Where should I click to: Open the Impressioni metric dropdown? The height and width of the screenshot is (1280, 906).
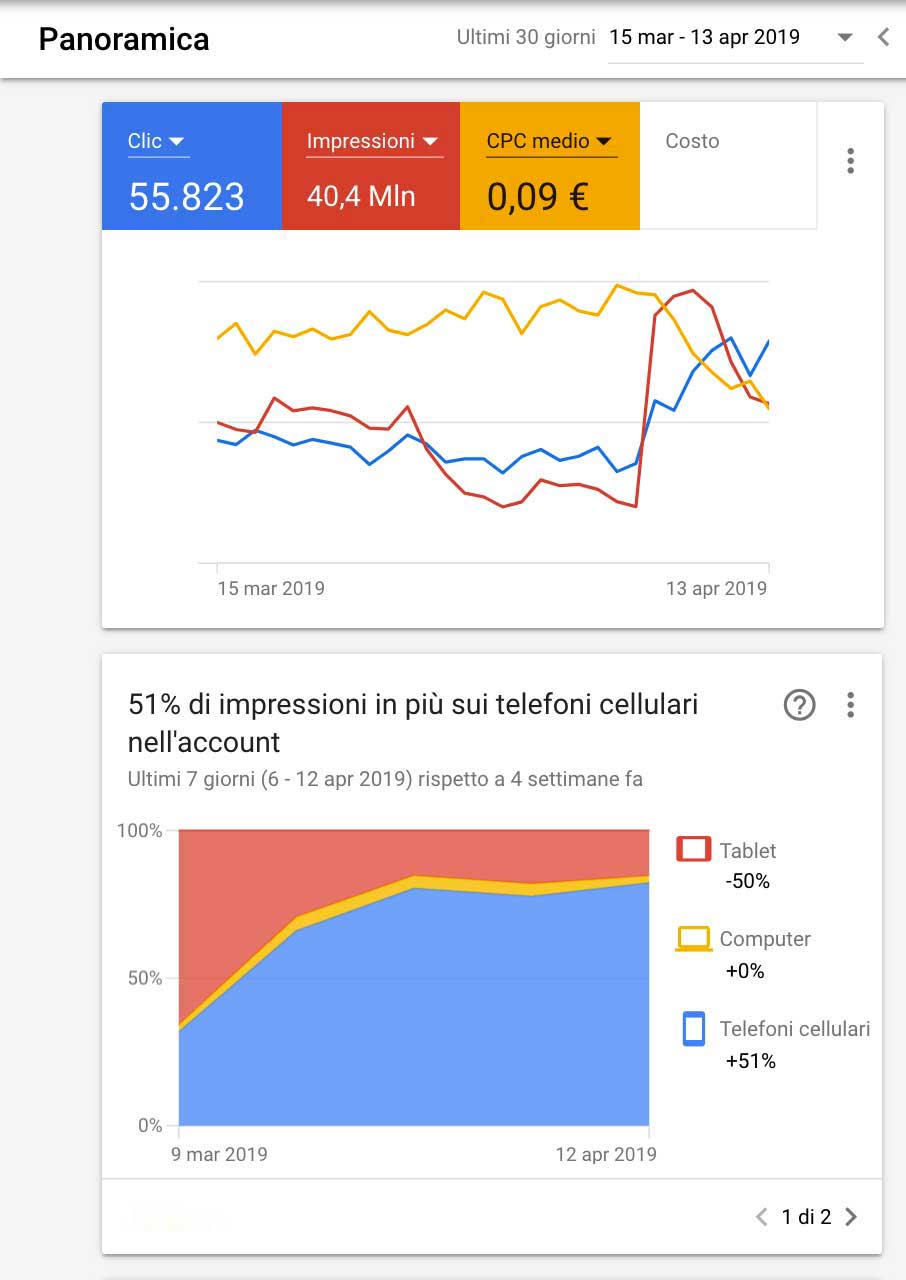point(373,141)
